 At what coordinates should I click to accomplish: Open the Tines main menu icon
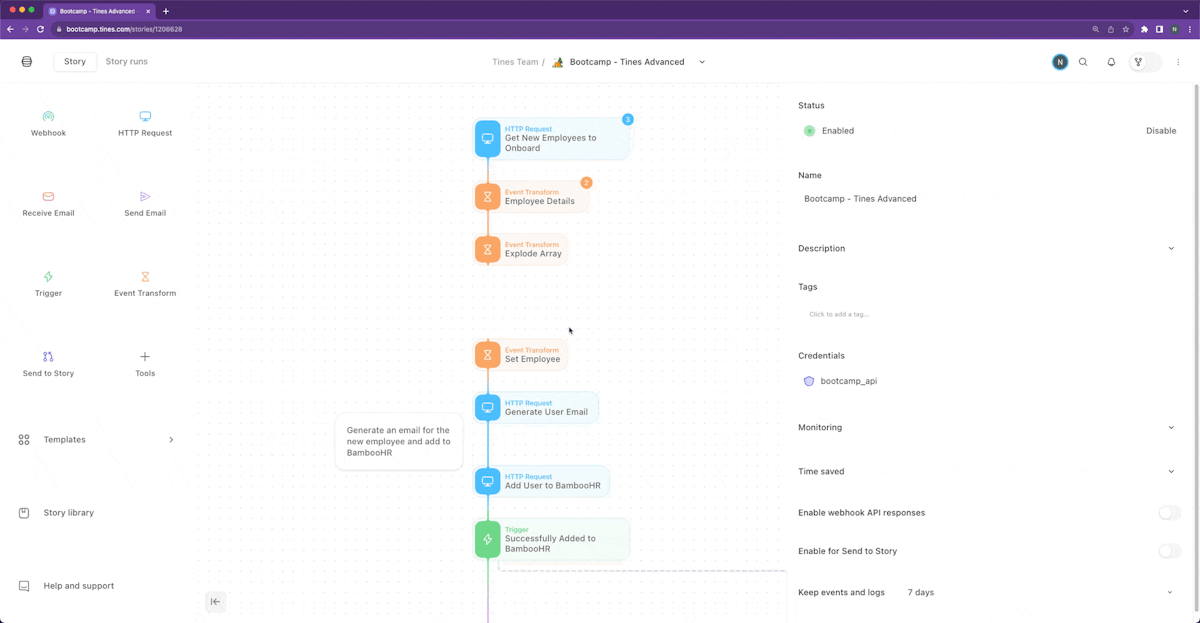pyautogui.click(x=27, y=62)
